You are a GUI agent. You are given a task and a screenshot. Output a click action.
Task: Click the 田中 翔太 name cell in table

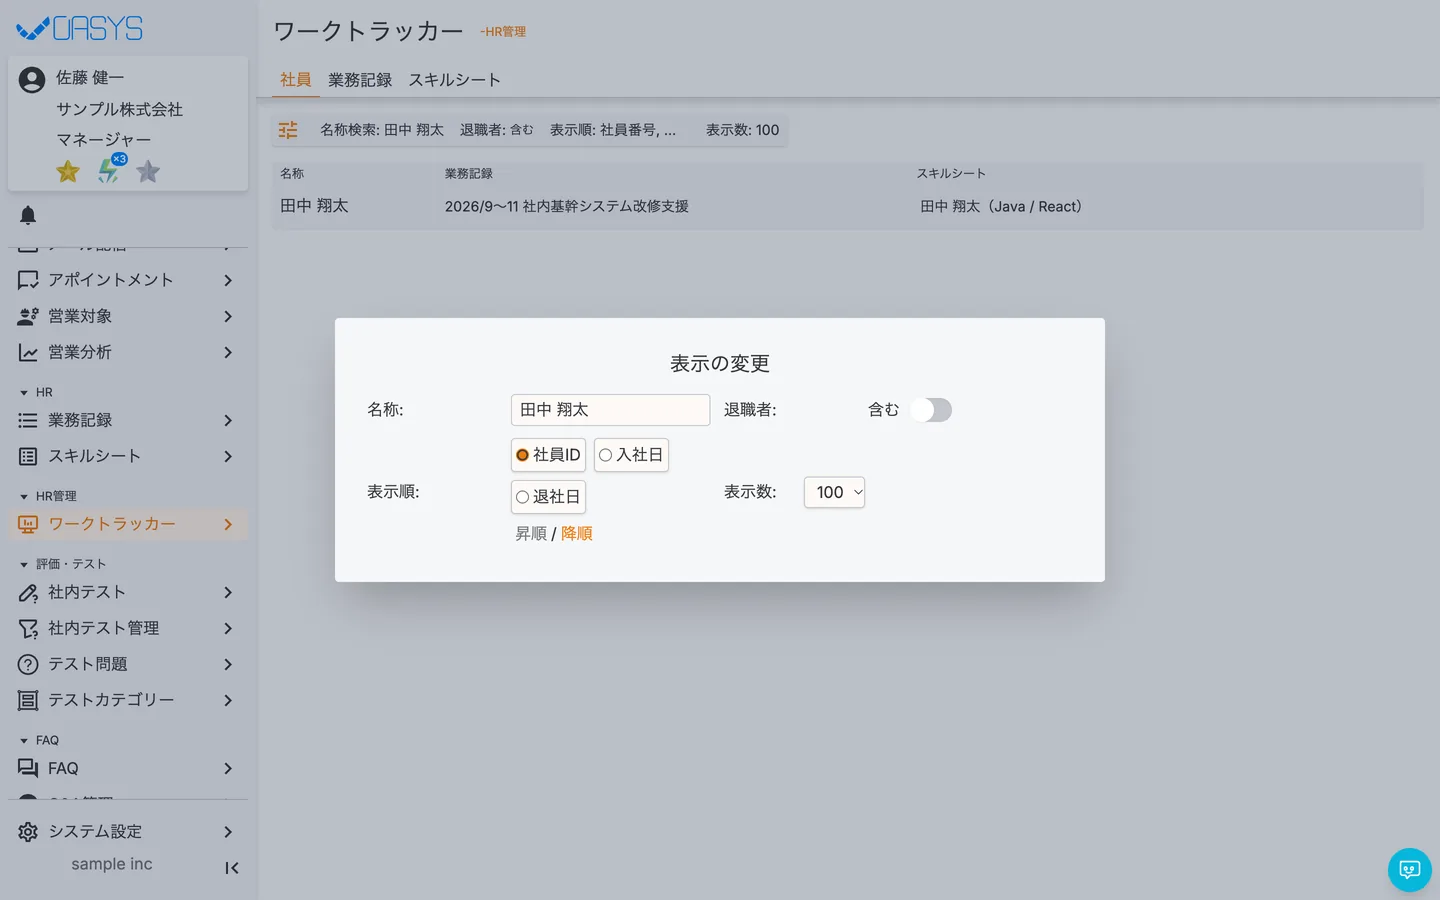coord(314,206)
